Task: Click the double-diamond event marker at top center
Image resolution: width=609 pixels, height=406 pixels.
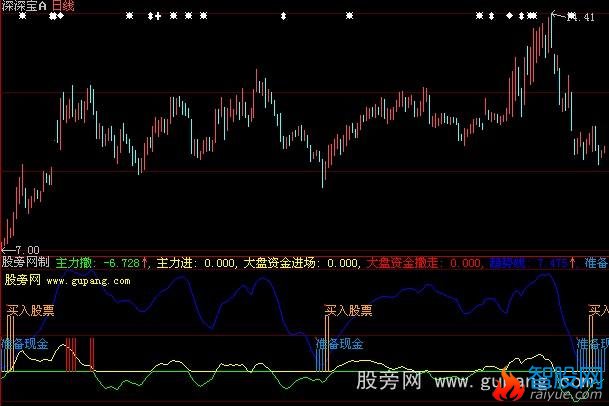Action: 283,17
